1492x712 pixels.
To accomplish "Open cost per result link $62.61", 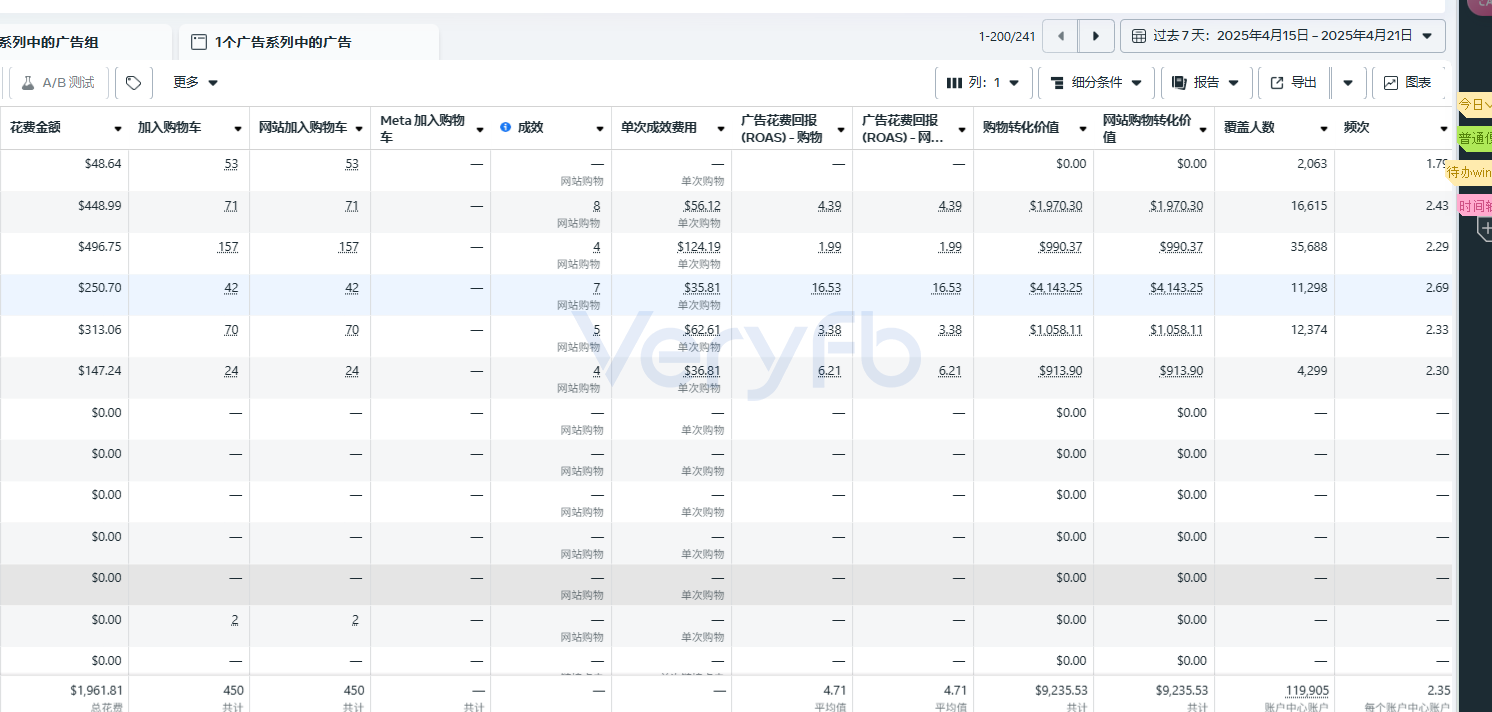I will (702, 330).
